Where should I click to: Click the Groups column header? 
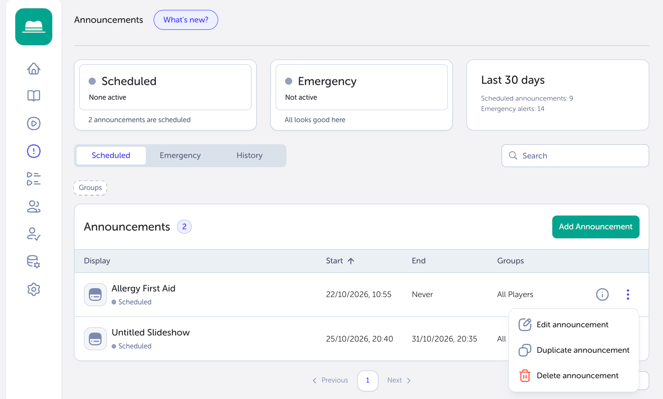coord(510,261)
